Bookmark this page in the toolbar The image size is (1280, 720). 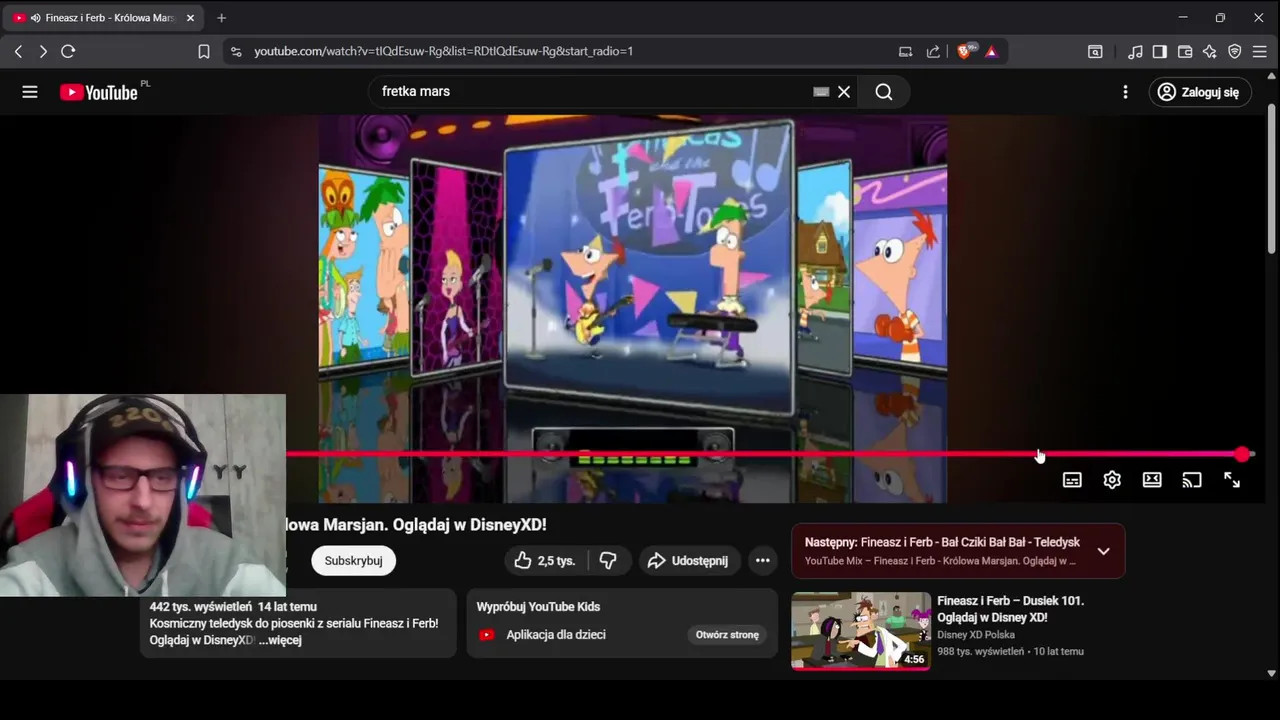click(x=204, y=51)
